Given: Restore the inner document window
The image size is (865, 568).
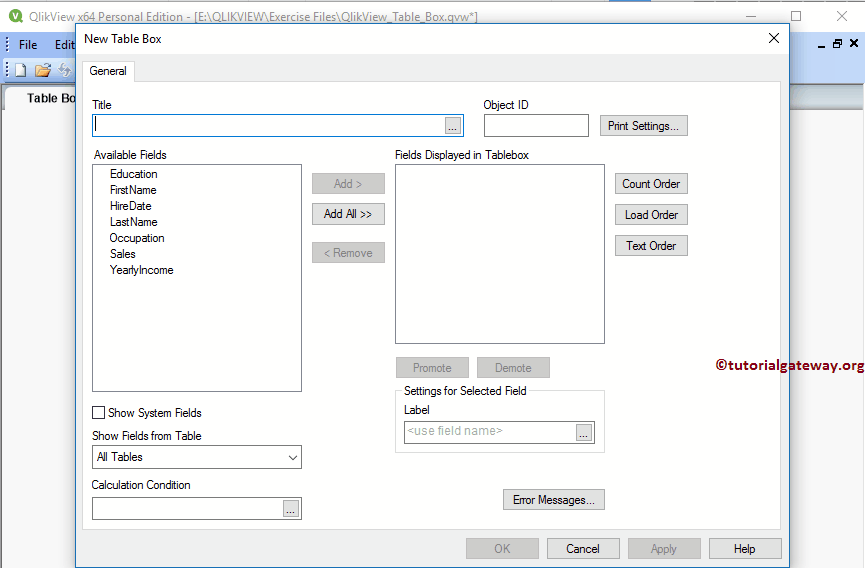Looking at the screenshot, I should (837, 43).
